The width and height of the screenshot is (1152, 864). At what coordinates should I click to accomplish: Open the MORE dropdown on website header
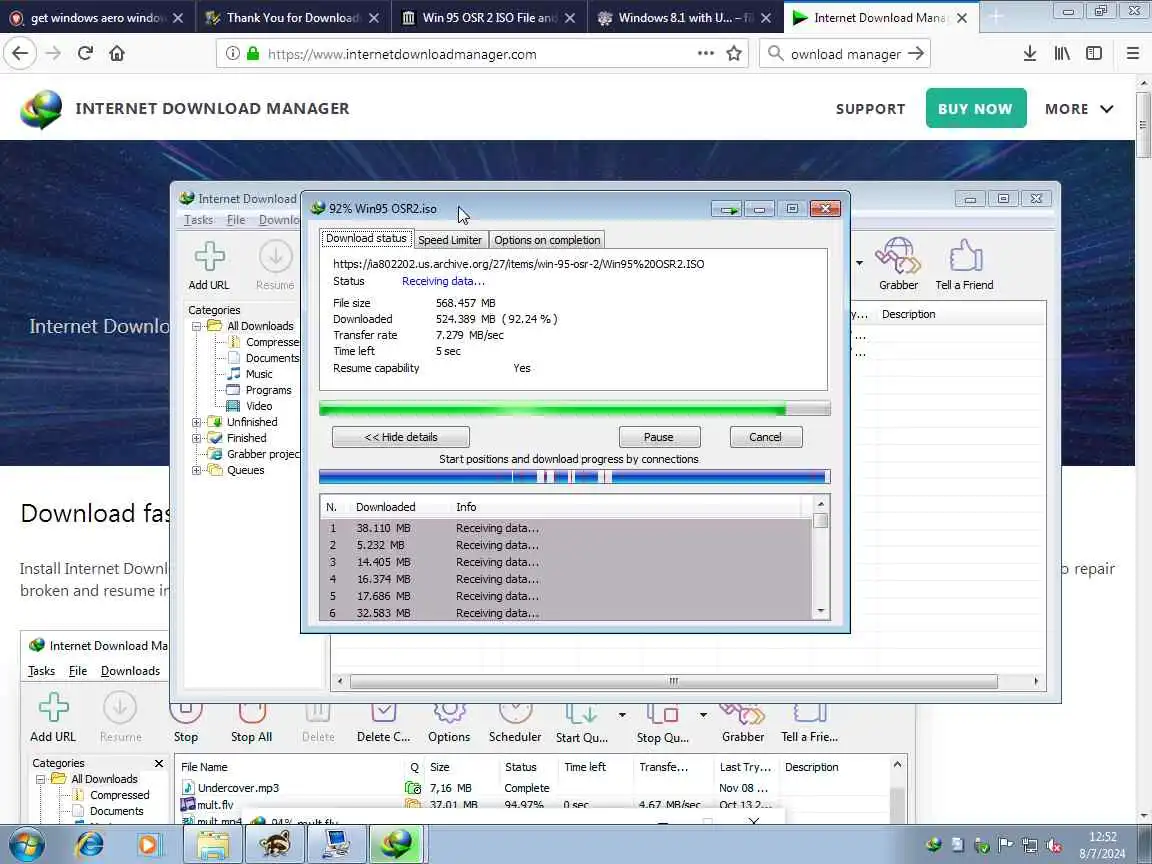(1079, 109)
